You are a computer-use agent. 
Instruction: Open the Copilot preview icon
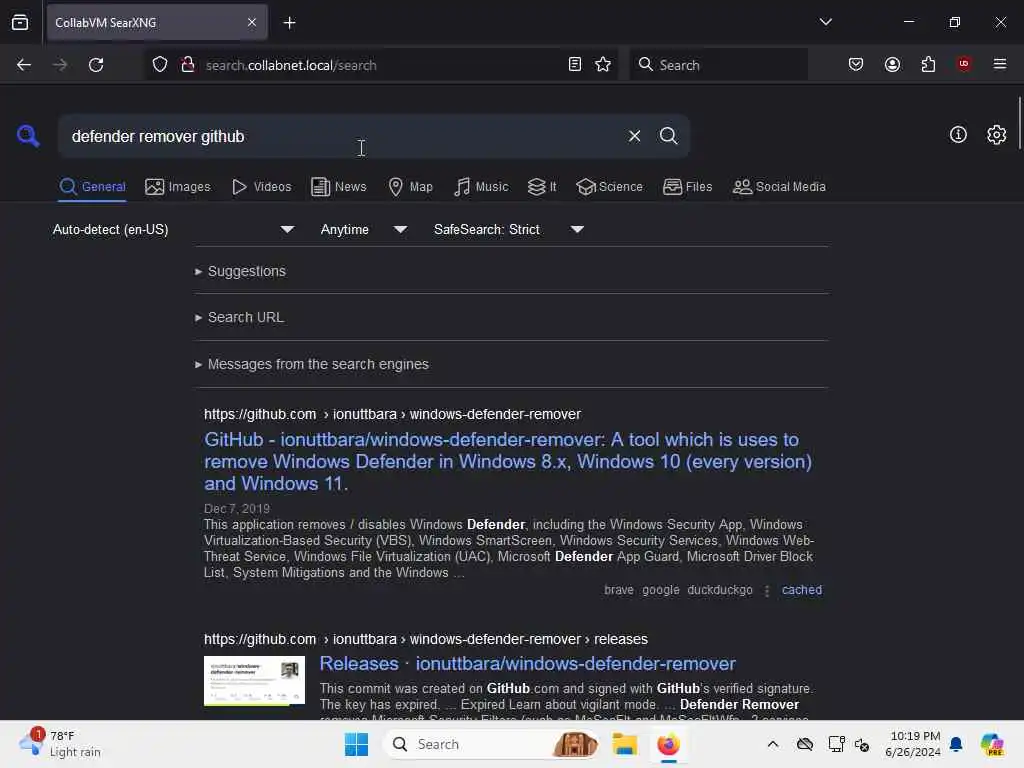991,744
